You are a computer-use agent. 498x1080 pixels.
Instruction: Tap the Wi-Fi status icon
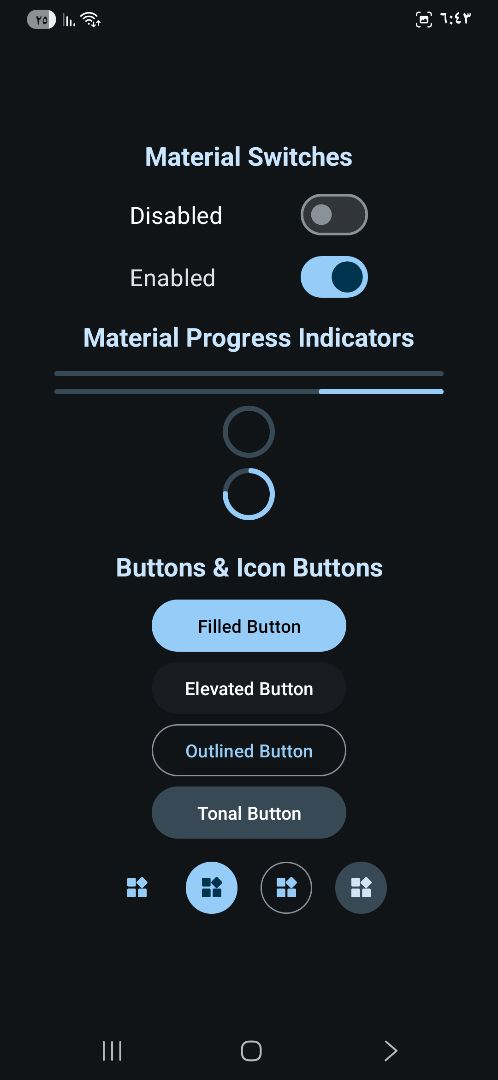pos(90,20)
